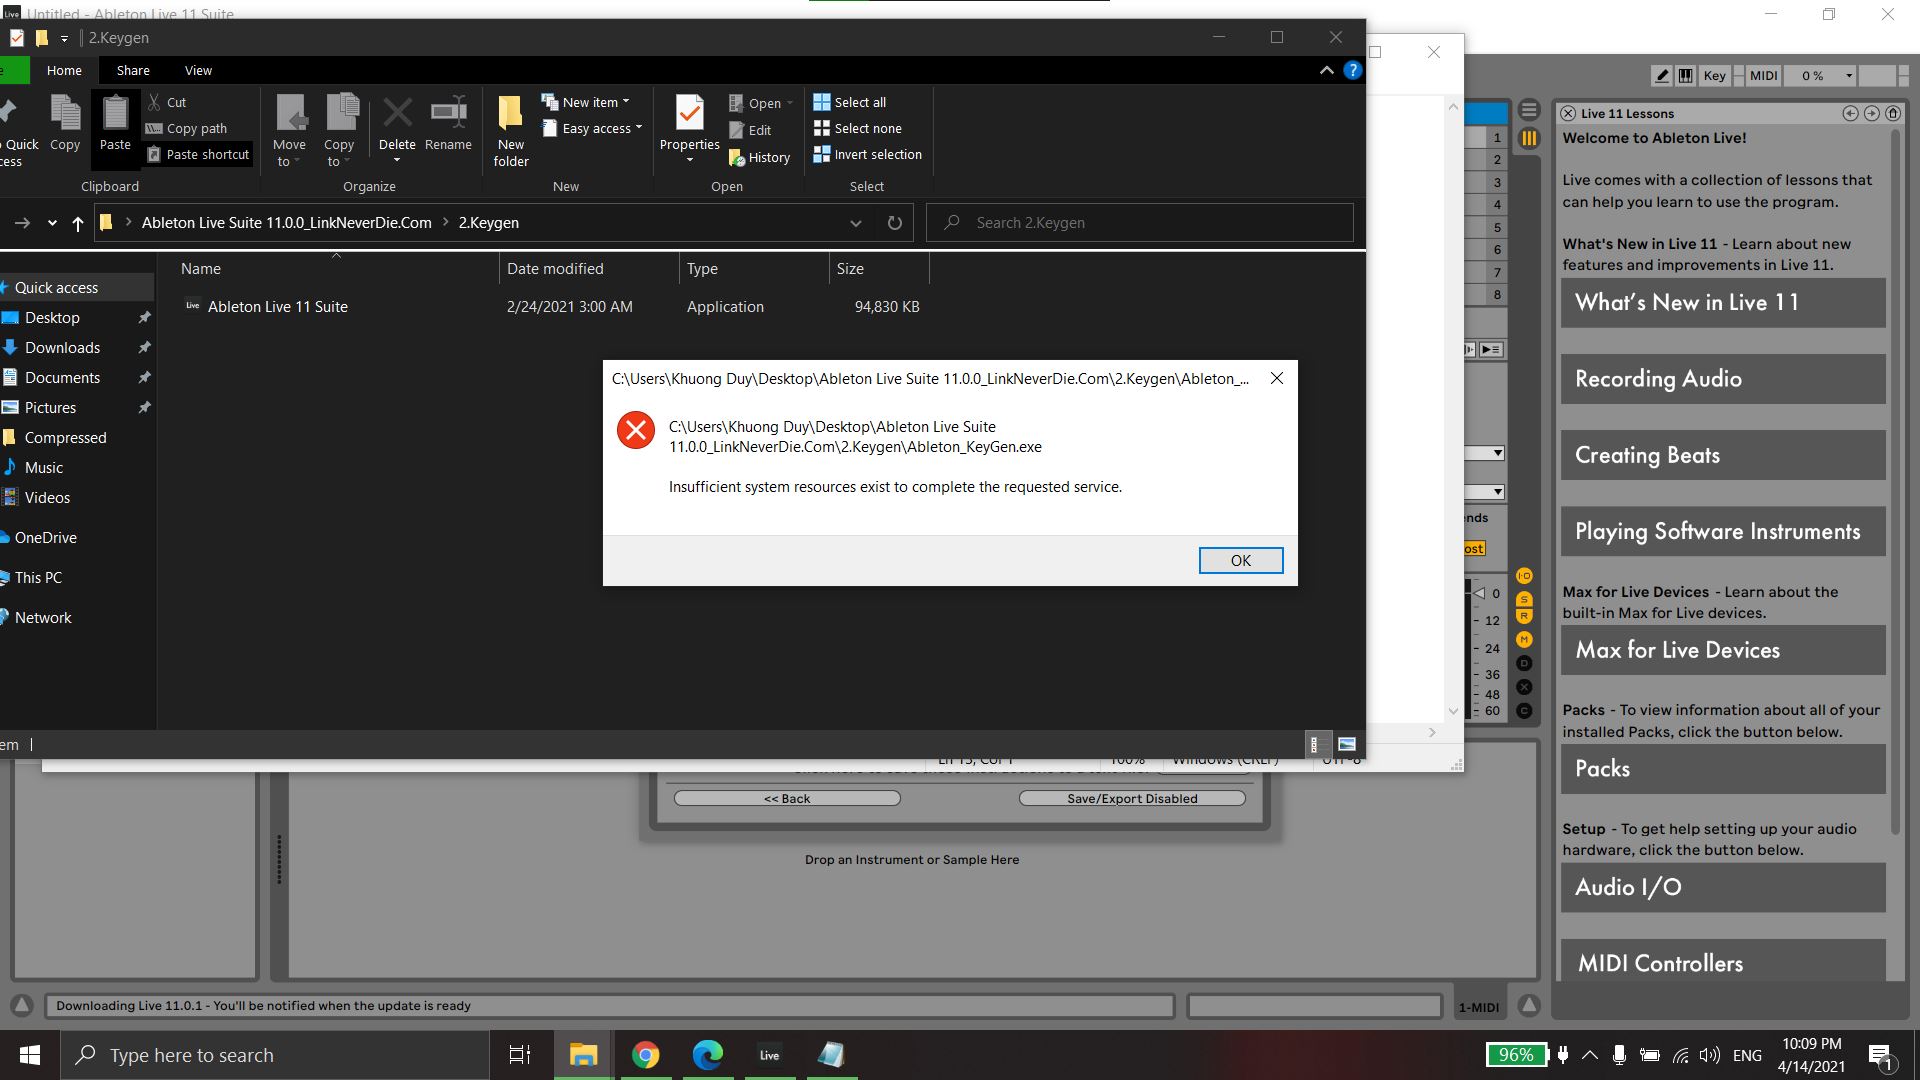This screenshot has height=1080, width=1920.
Task: Expand the Open button dropdown in ribbon
Action: pyautogui.click(x=790, y=103)
